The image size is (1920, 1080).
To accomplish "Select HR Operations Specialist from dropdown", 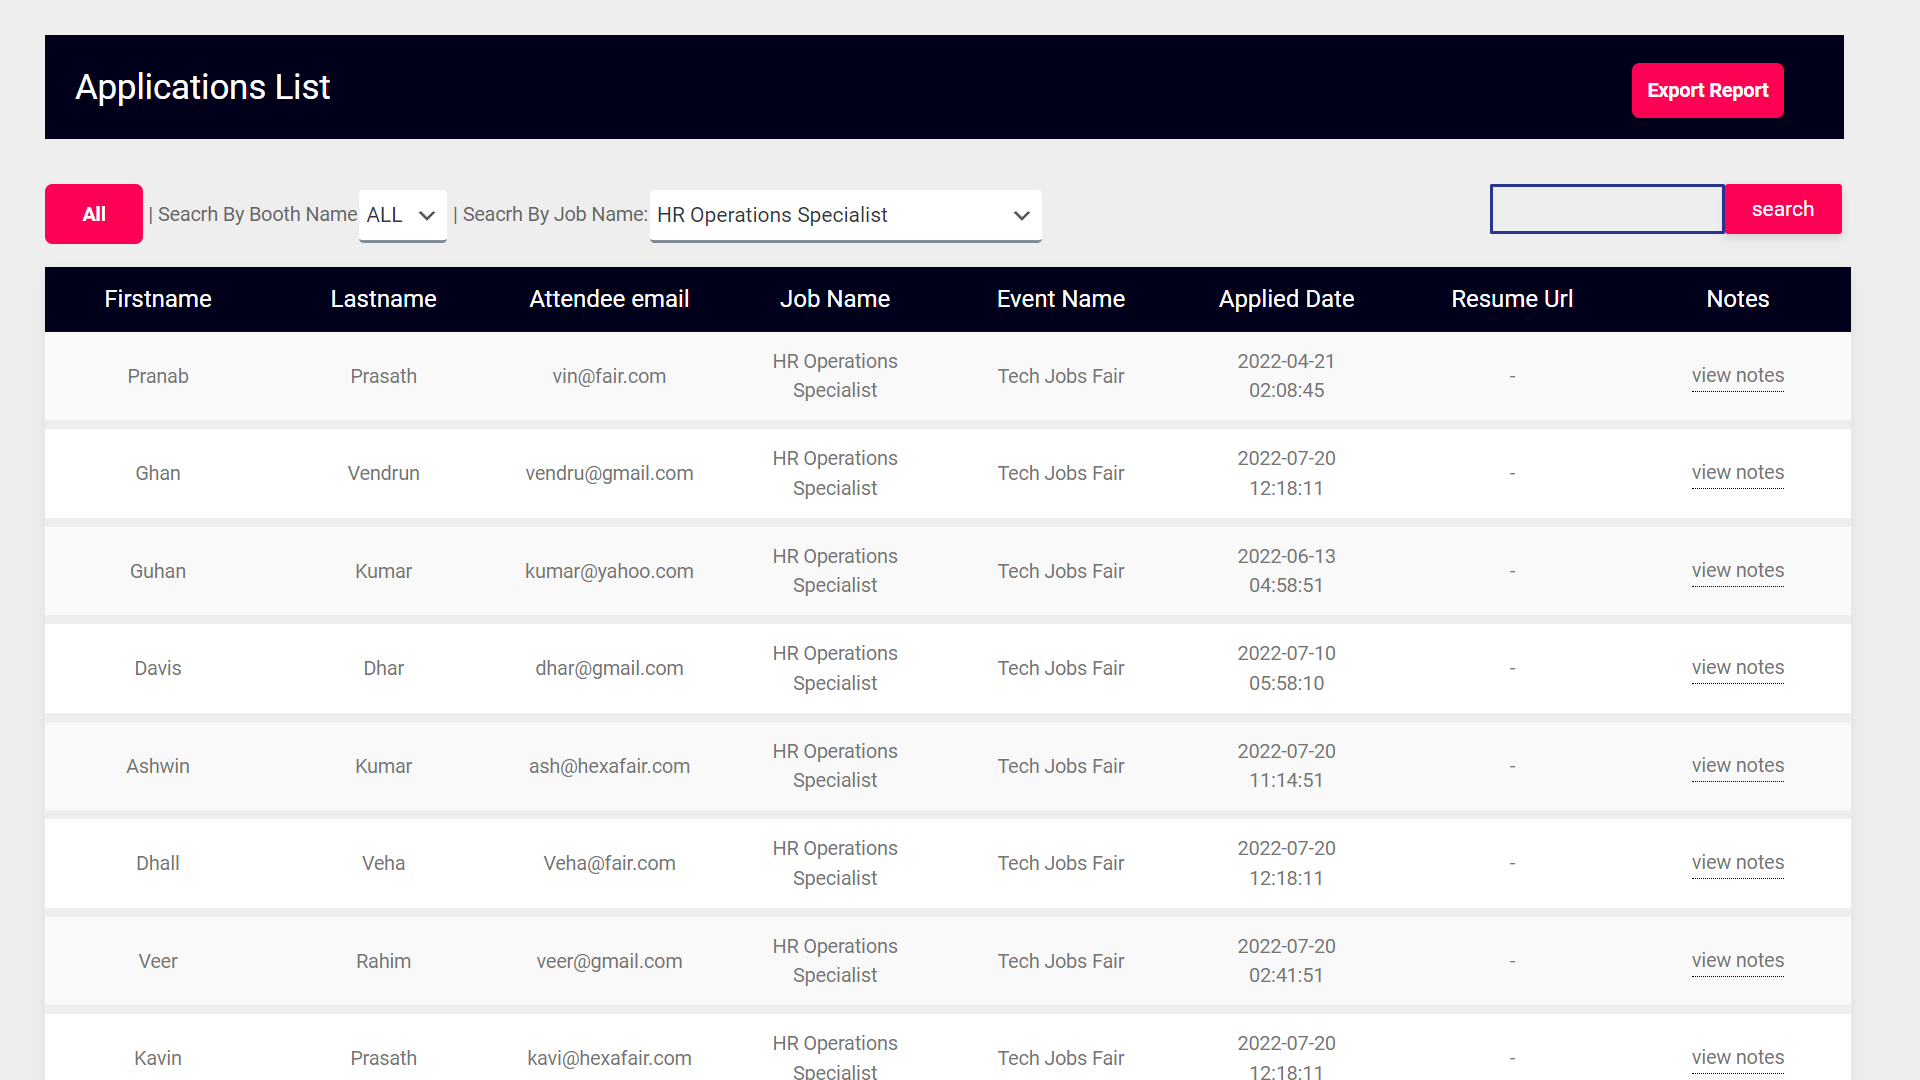I will [845, 215].
